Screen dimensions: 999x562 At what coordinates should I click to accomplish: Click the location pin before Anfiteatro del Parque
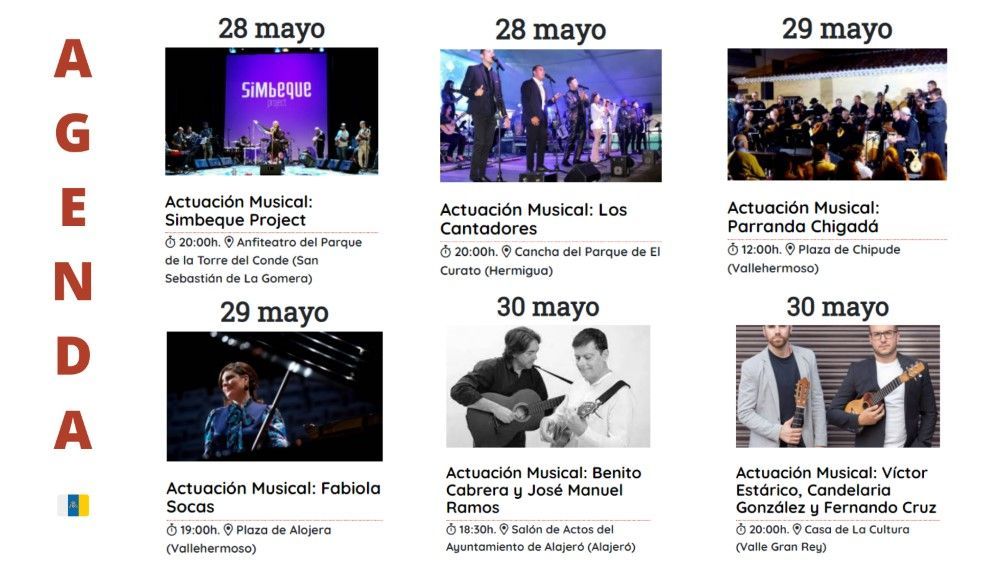tap(229, 242)
